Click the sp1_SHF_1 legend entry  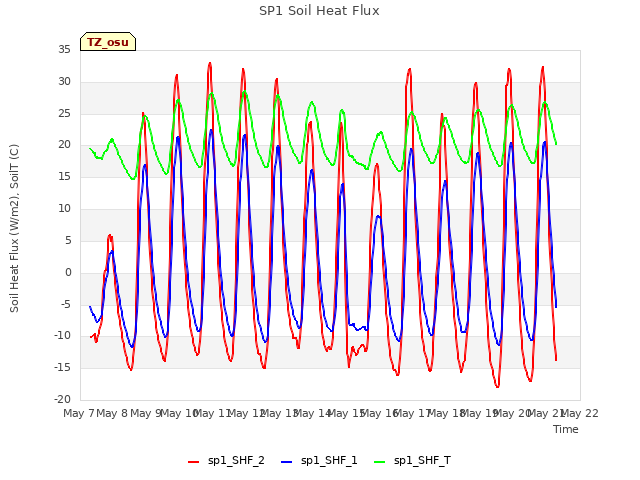319,460
